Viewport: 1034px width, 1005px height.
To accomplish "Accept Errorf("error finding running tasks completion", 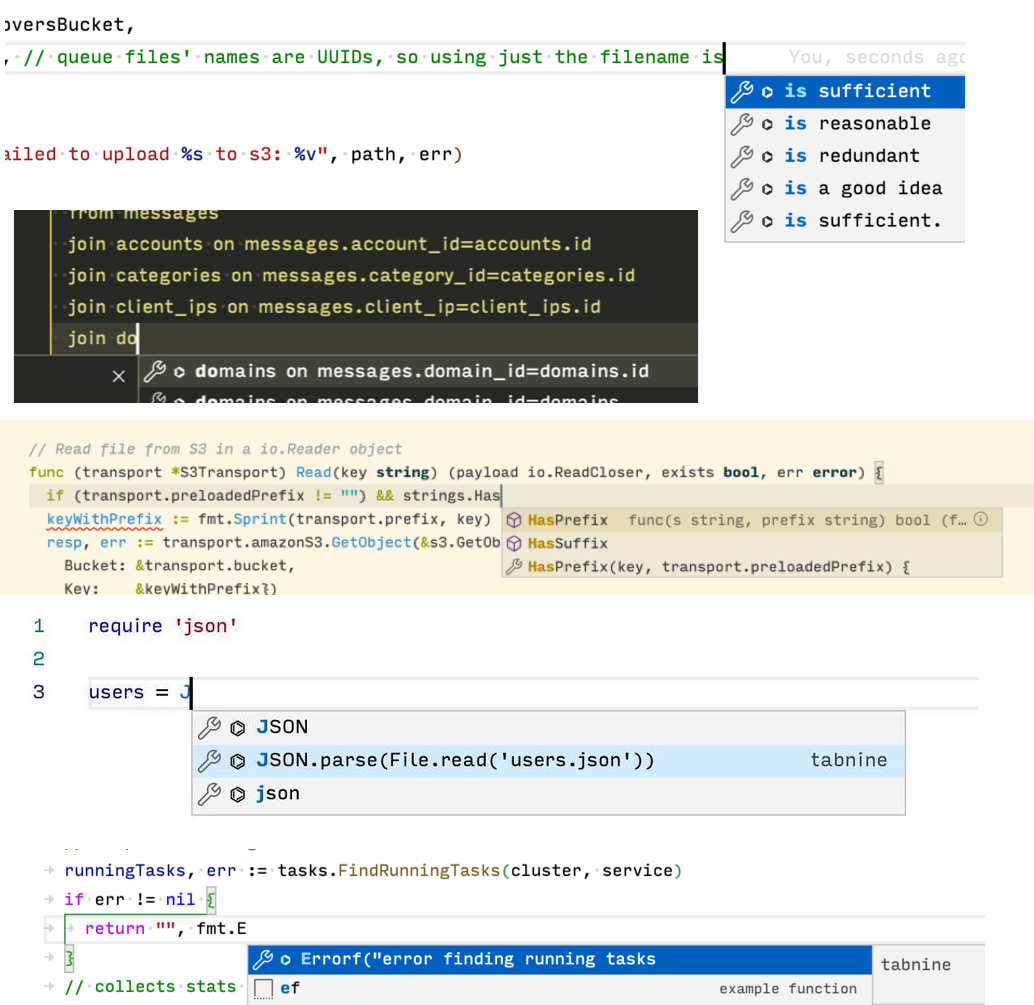I will point(560,959).
